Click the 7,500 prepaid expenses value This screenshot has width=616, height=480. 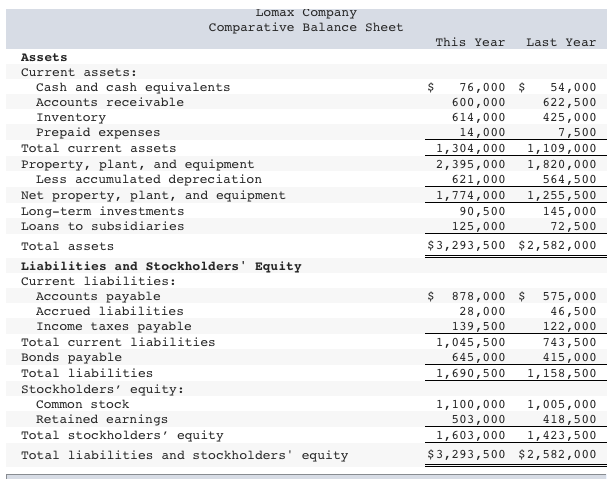tap(577, 132)
